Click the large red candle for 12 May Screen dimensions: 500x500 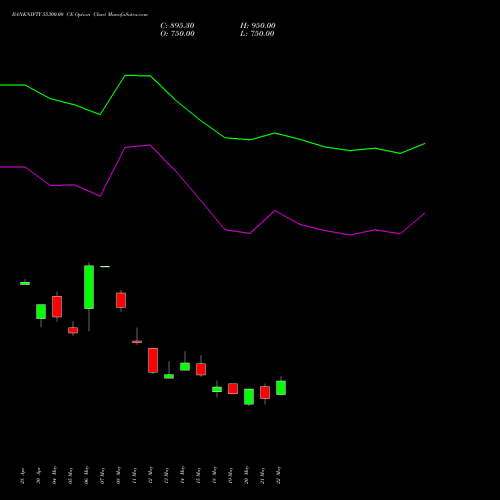pos(153,360)
